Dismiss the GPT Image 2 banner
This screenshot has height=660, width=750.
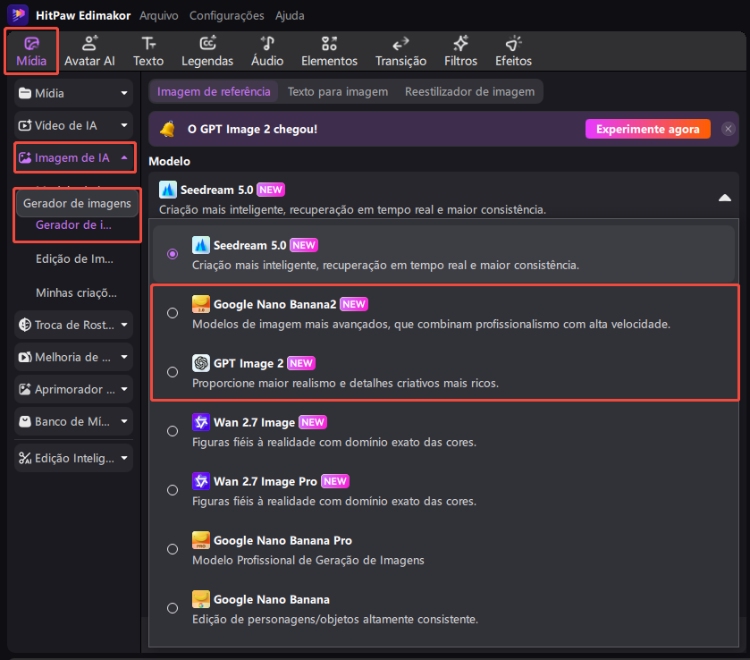coord(728,129)
